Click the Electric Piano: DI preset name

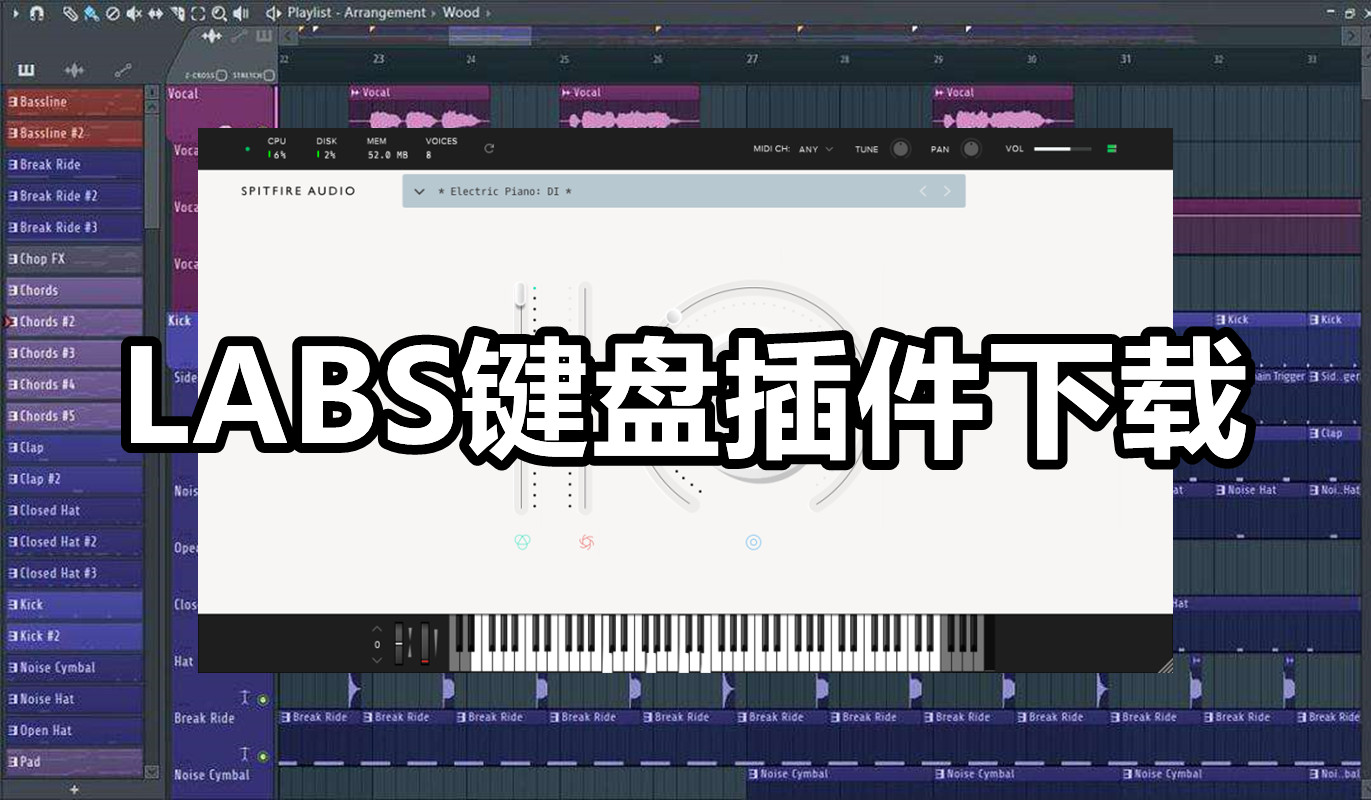pyautogui.click(x=505, y=191)
